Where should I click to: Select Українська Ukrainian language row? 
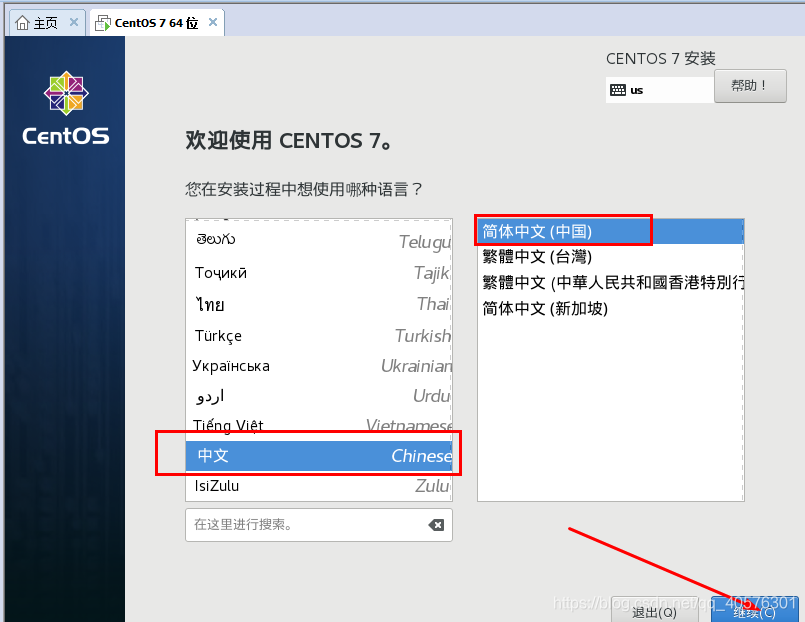click(319, 366)
